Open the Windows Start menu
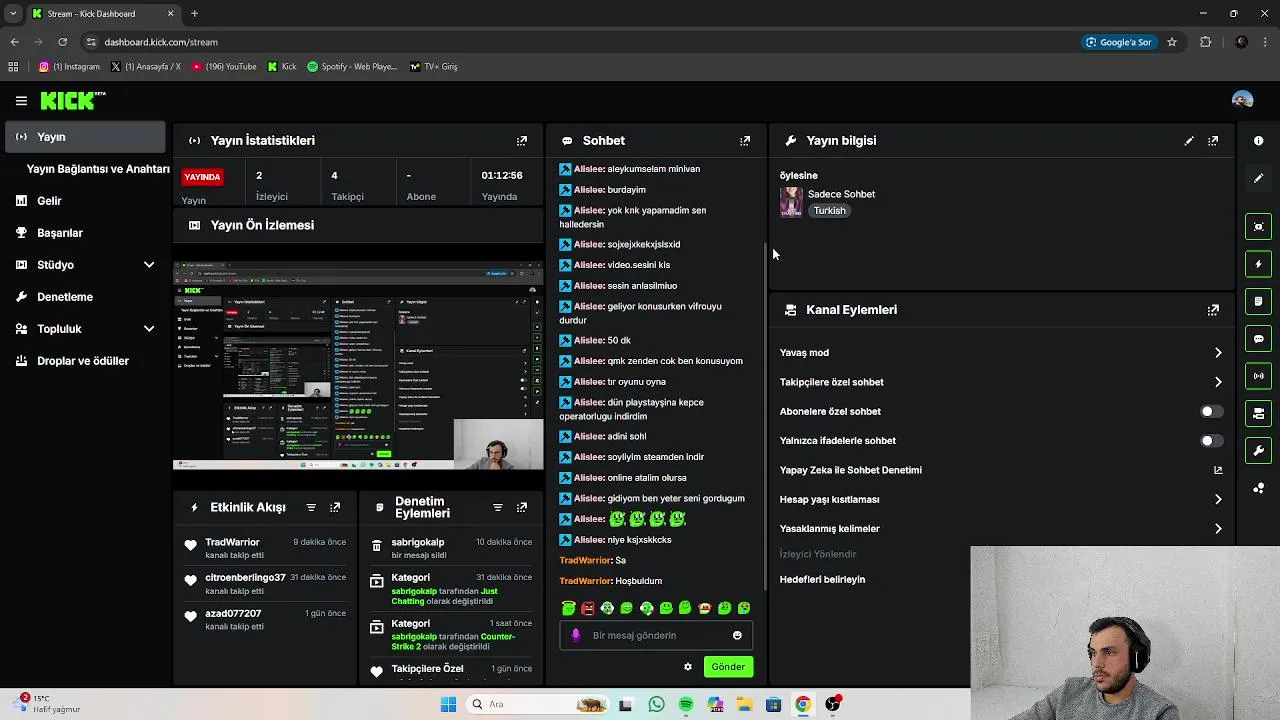The height and width of the screenshot is (720, 1280). pos(448,705)
